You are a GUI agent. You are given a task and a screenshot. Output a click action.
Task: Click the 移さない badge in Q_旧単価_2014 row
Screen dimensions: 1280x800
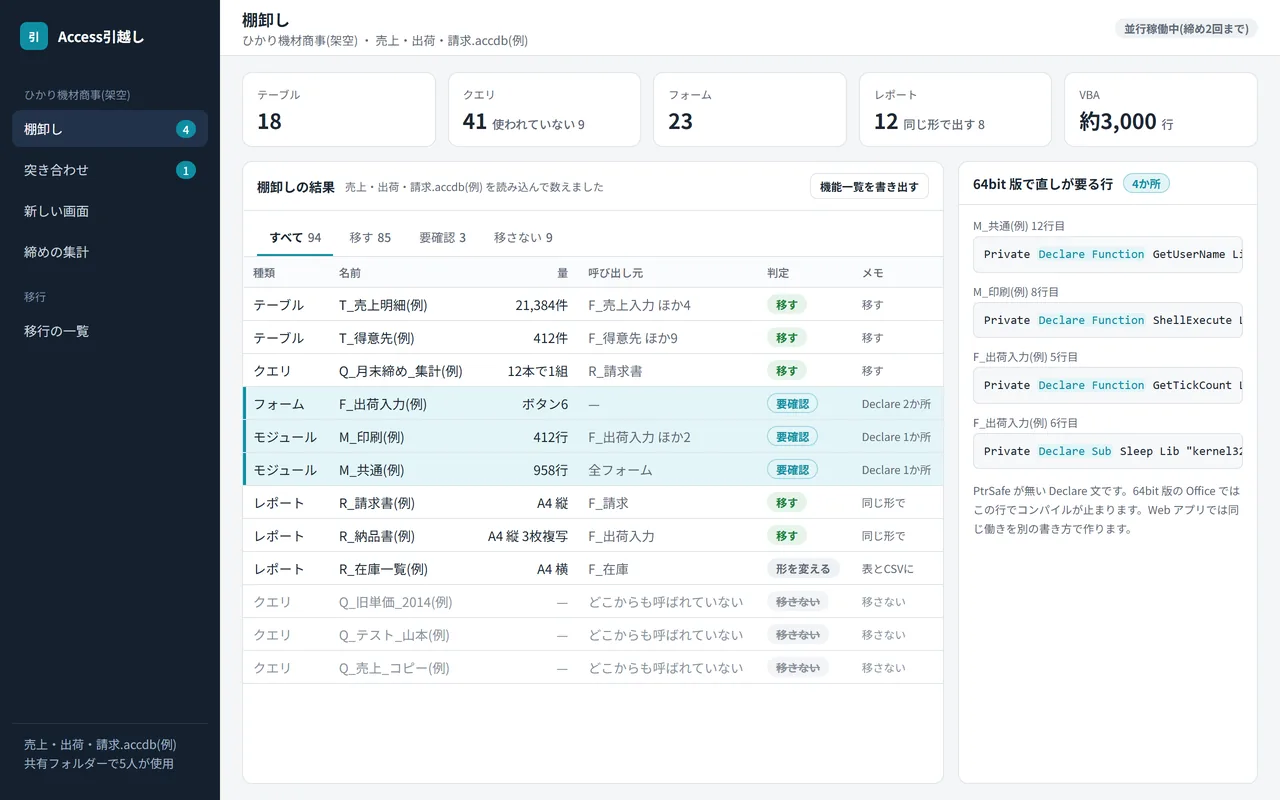click(x=798, y=602)
